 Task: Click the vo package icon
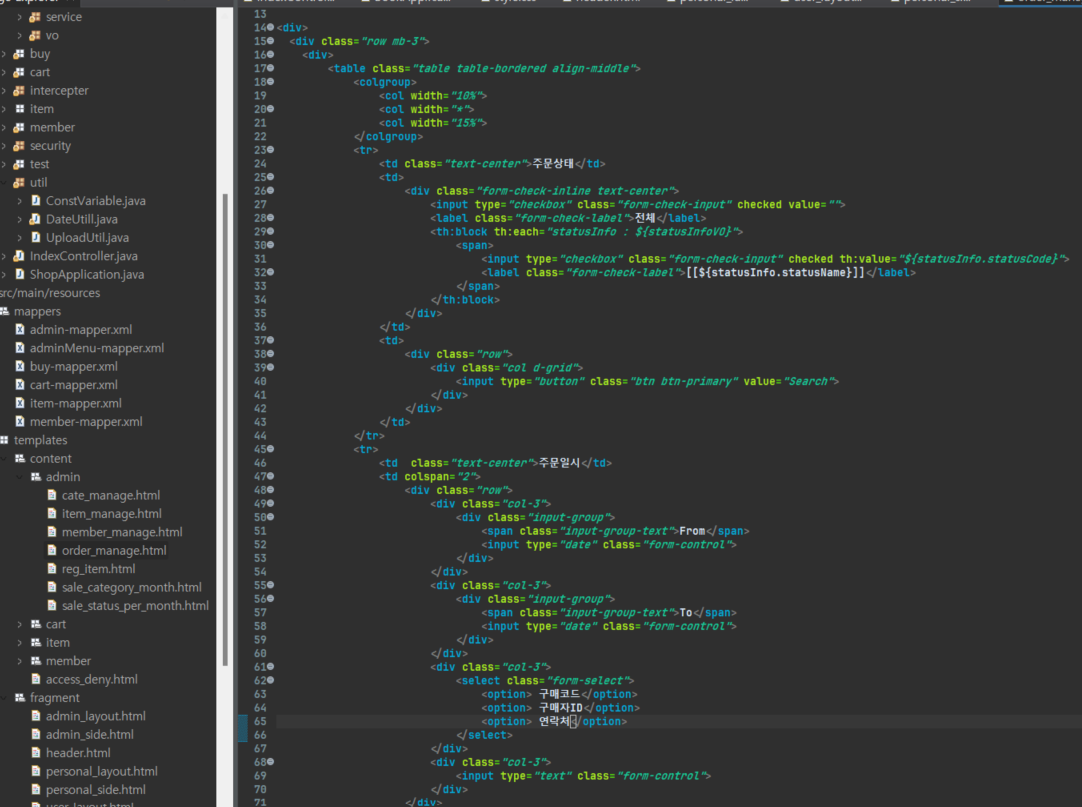(35, 36)
